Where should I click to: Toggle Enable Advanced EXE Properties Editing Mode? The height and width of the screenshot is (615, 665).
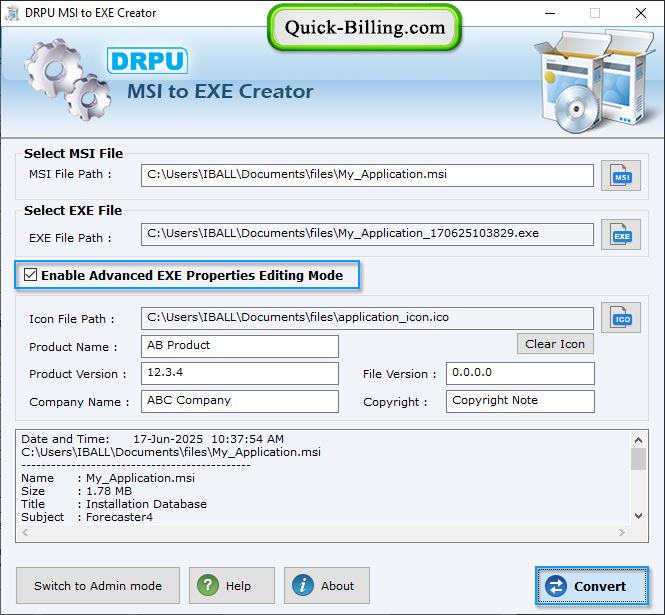pyautogui.click(x=31, y=275)
